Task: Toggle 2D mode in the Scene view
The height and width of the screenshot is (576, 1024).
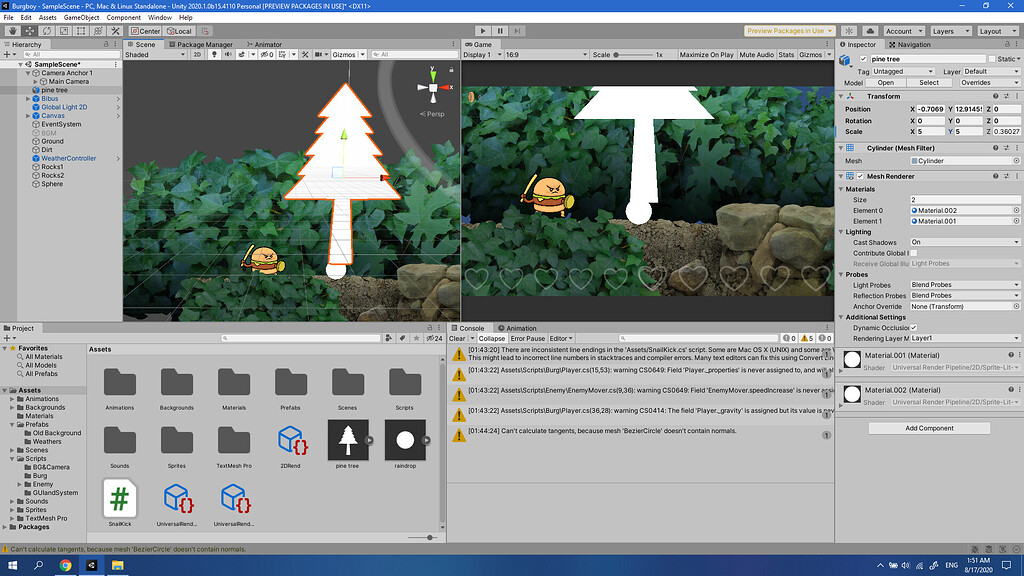Action: pyautogui.click(x=197, y=56)
